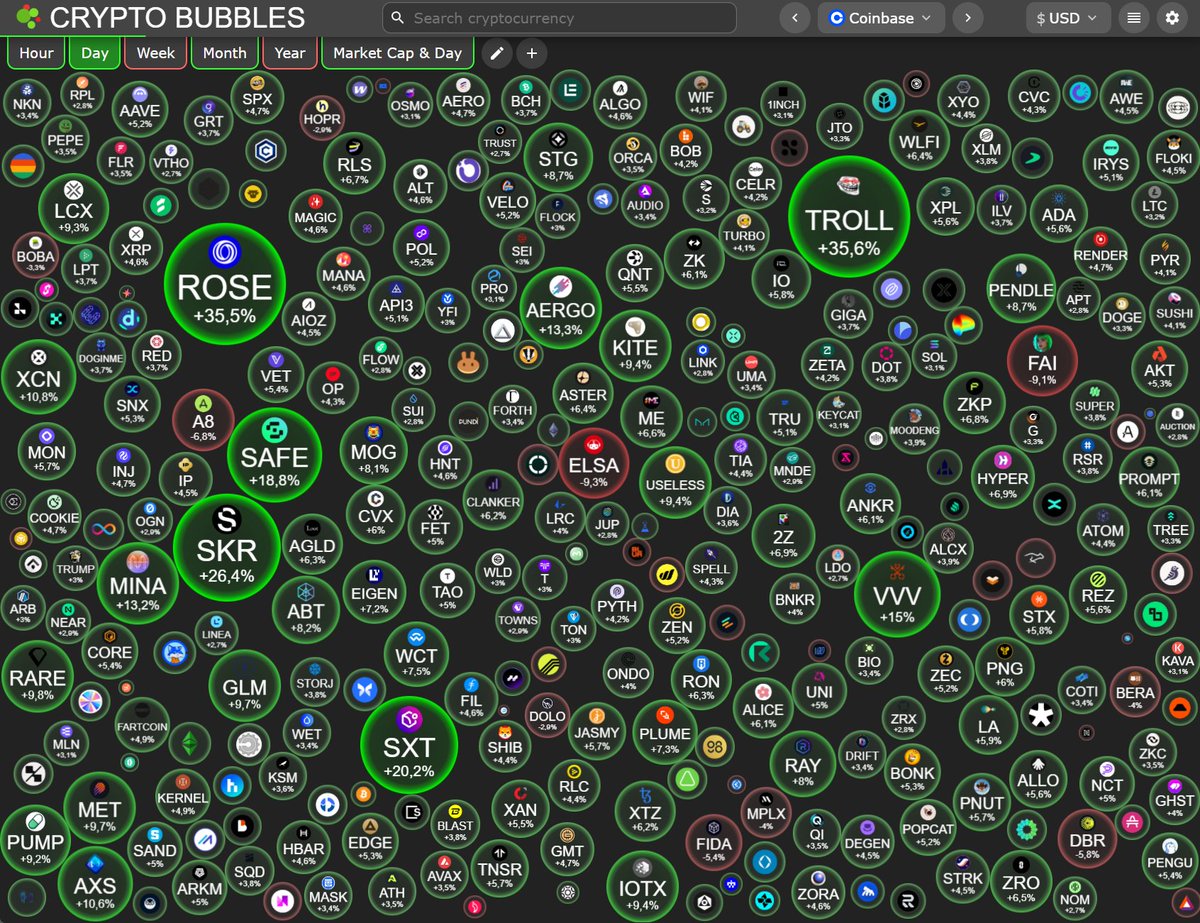Viewport: 1200px width, 923px height.
Task: Select the MOG +8,1% bubble
Action: pos(374,449)
